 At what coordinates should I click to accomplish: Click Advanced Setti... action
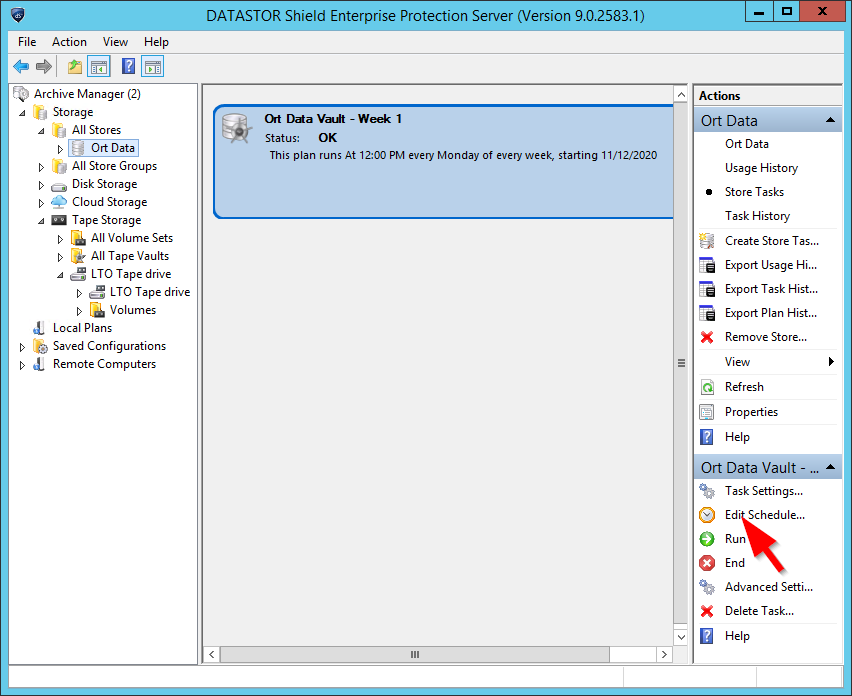pyautogui.click(x=769, y=587)
